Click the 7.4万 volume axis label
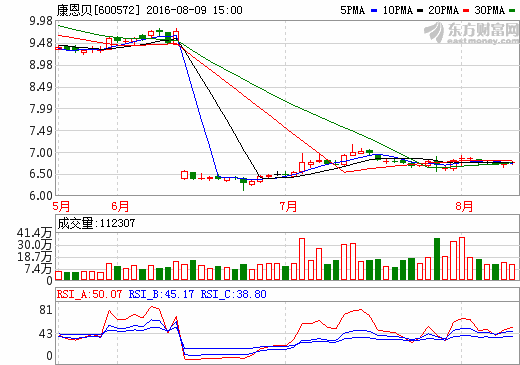 coord(38,268)
